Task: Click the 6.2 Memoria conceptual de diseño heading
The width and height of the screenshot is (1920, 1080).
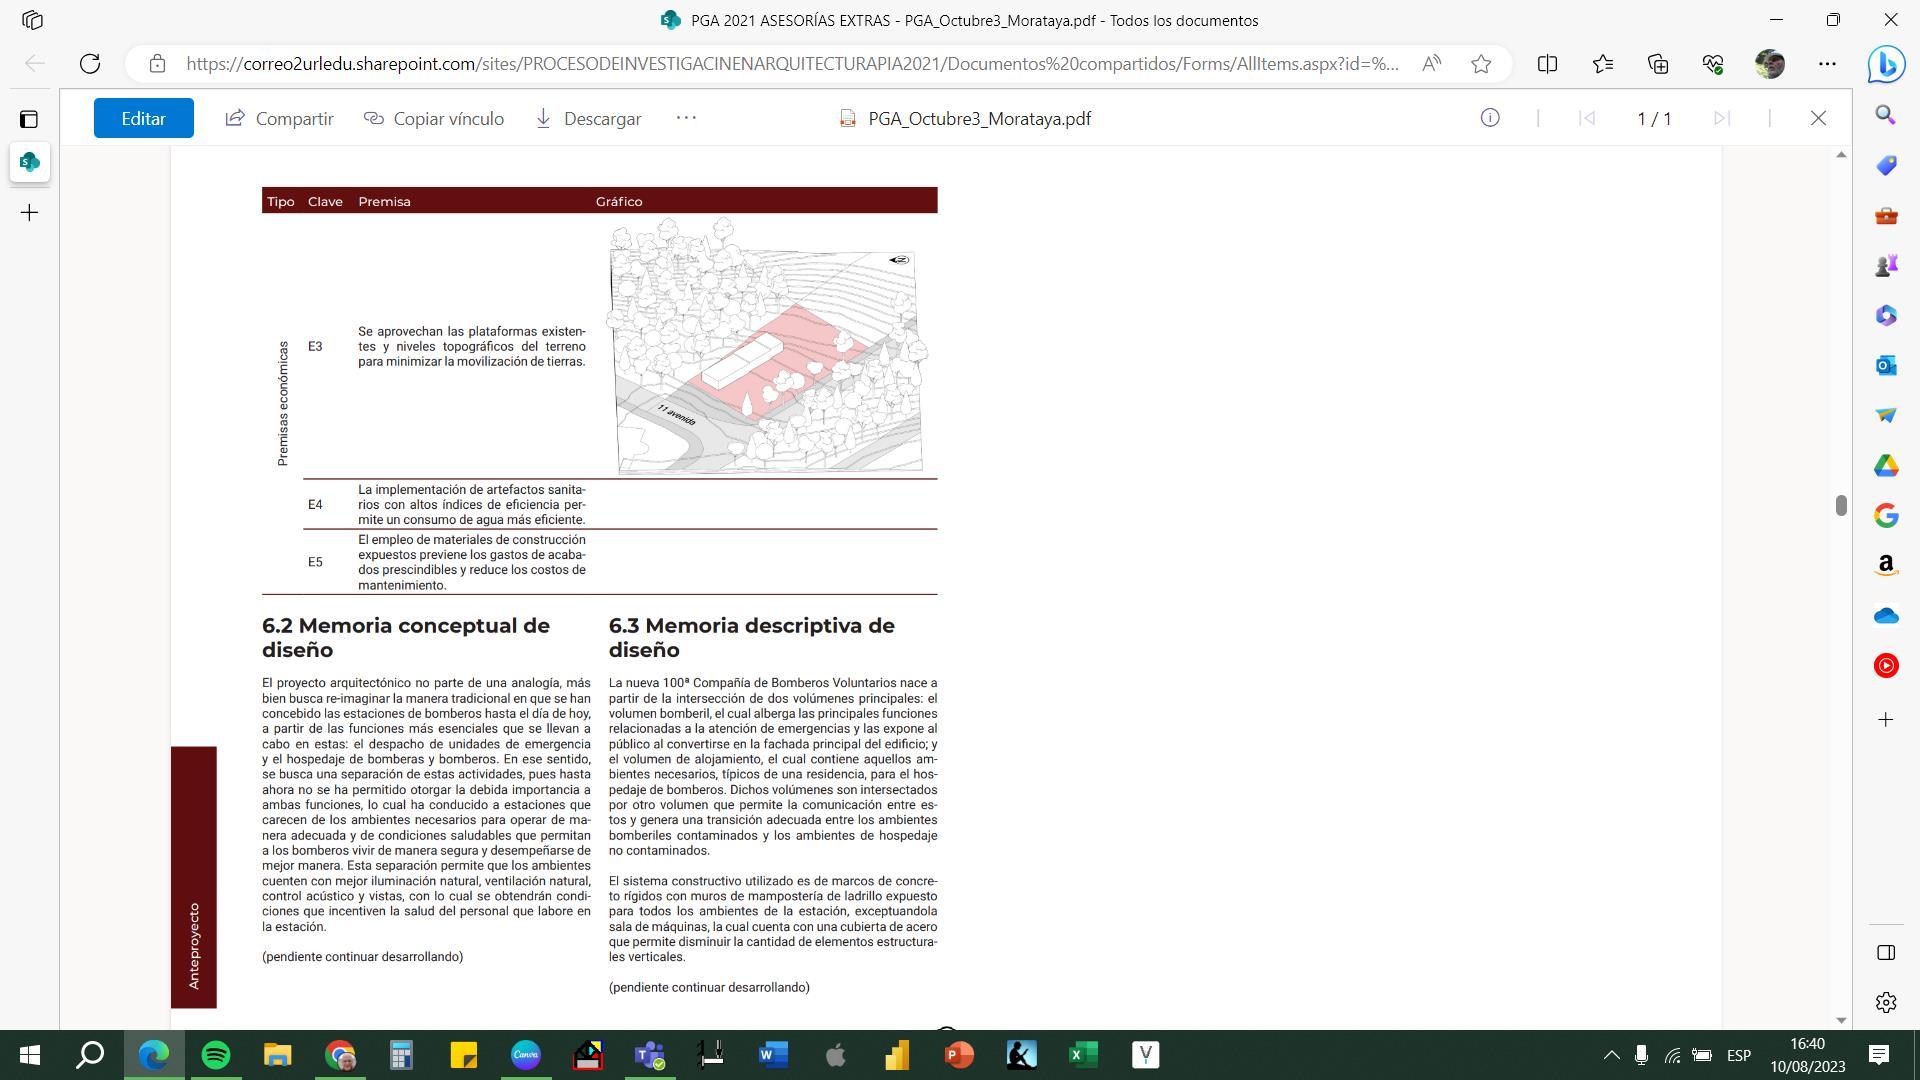Action: click(406, 637)
